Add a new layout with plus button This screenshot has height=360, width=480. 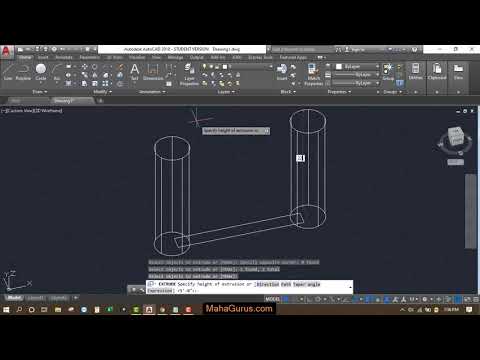click(x=76, y=298)
